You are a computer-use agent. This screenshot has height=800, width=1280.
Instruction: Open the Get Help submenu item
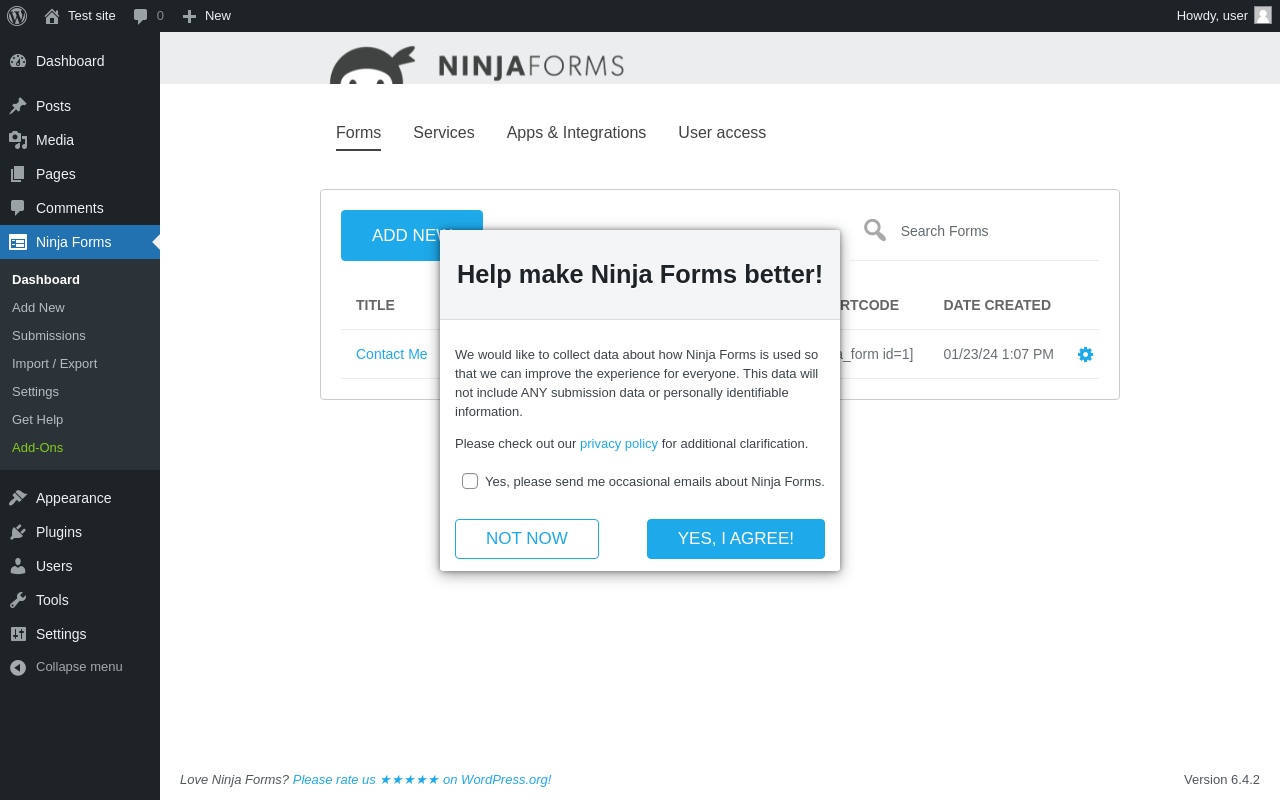pos(37,419)
